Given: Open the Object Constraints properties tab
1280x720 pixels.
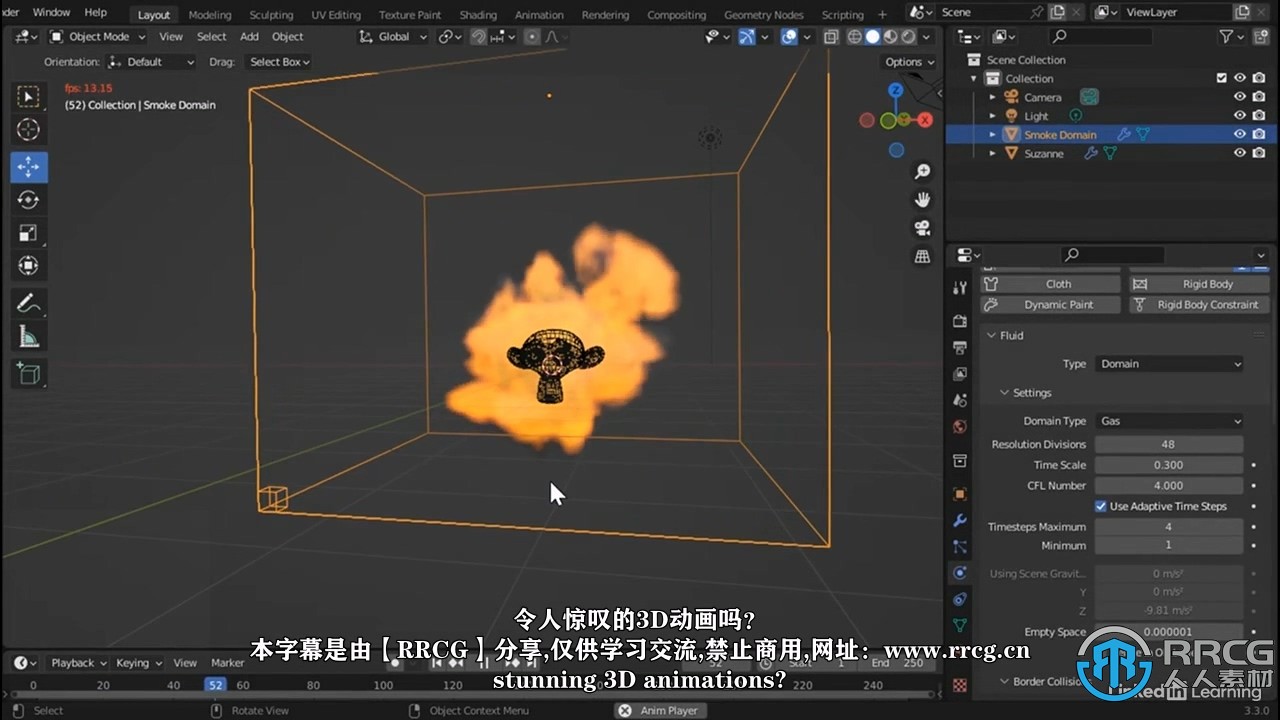Looking at the screenshot, I should pyautogui.click(x=960, y=599).
